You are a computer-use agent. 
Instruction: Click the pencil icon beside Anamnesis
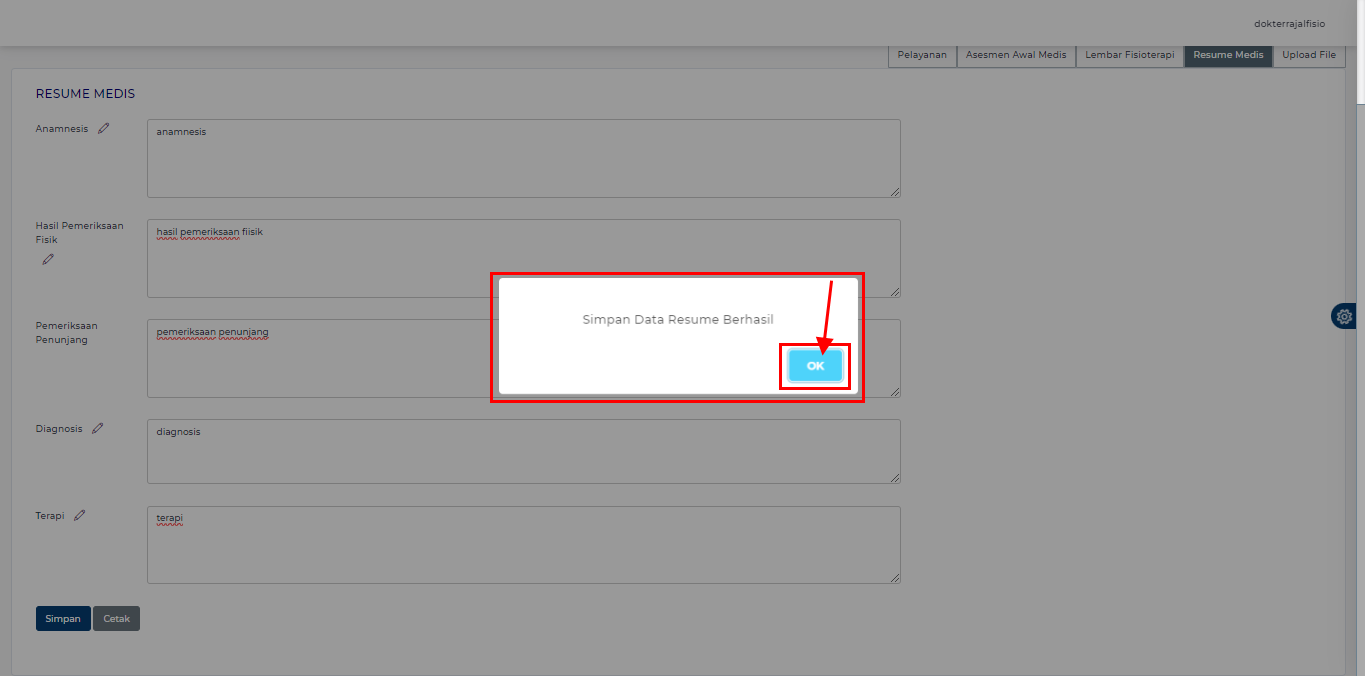103,128
